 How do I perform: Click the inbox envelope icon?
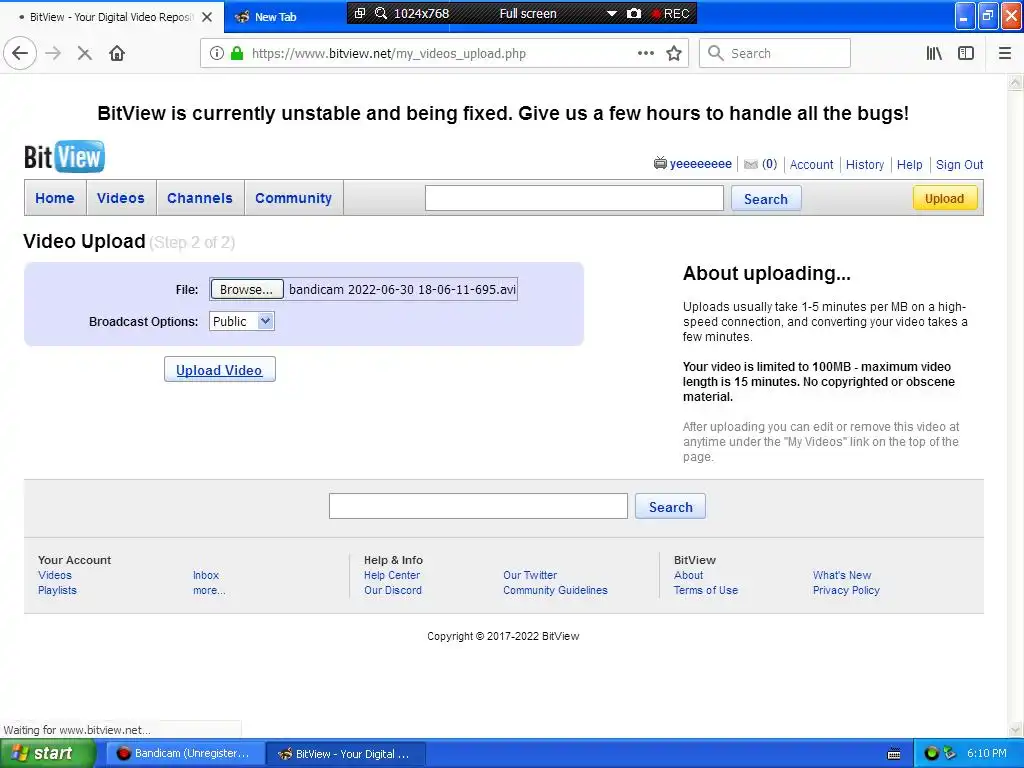[751, 165]
